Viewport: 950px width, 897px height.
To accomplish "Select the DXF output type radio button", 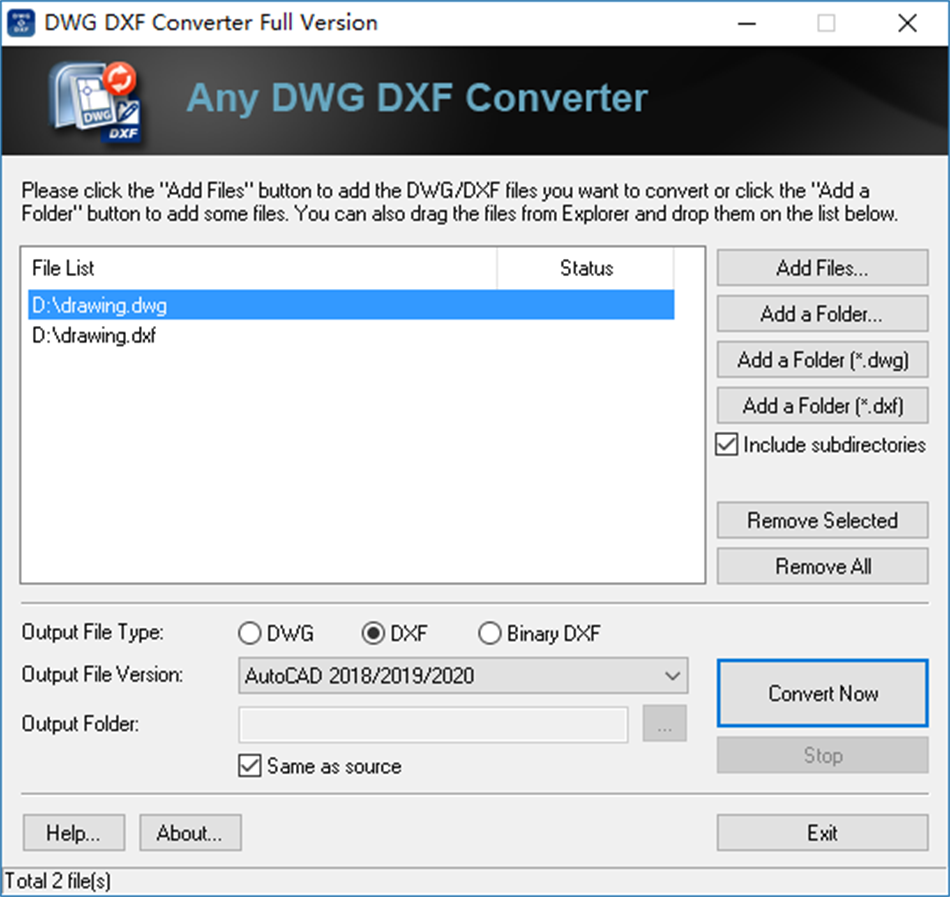I will [373, 634].
